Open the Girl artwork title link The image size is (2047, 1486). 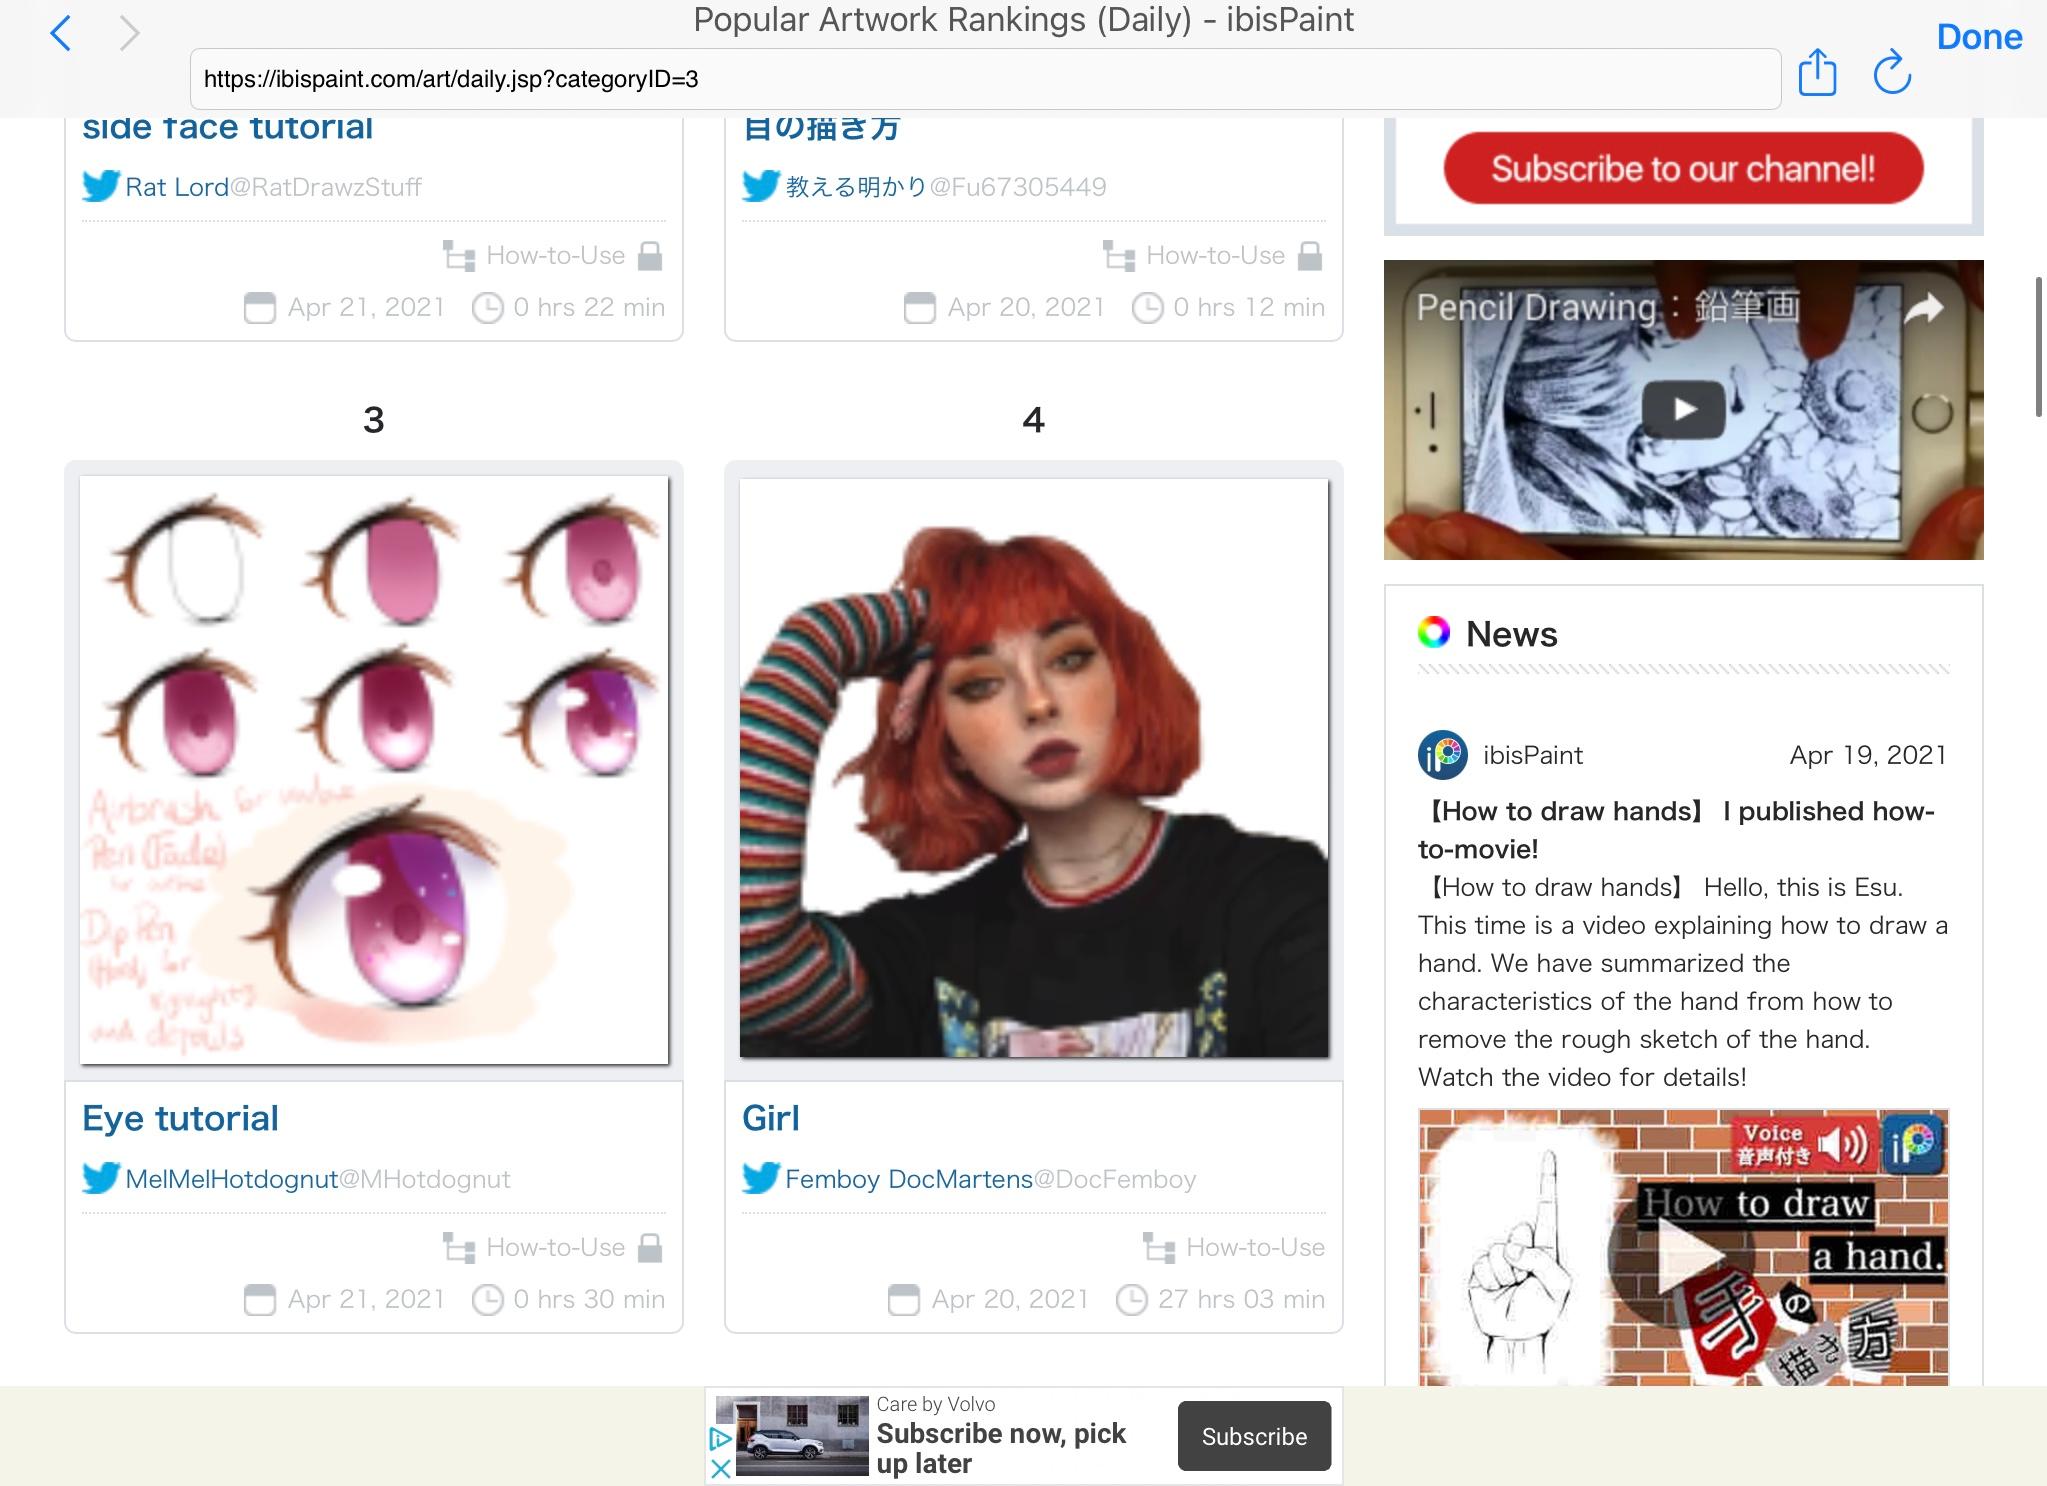770,1118
